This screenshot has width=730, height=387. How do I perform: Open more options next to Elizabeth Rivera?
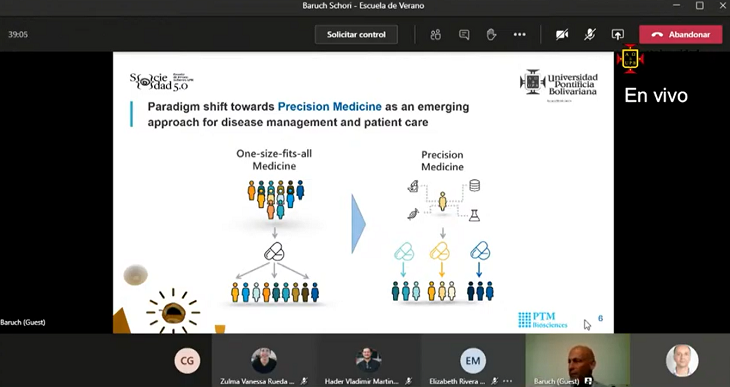tap(507, 381)
